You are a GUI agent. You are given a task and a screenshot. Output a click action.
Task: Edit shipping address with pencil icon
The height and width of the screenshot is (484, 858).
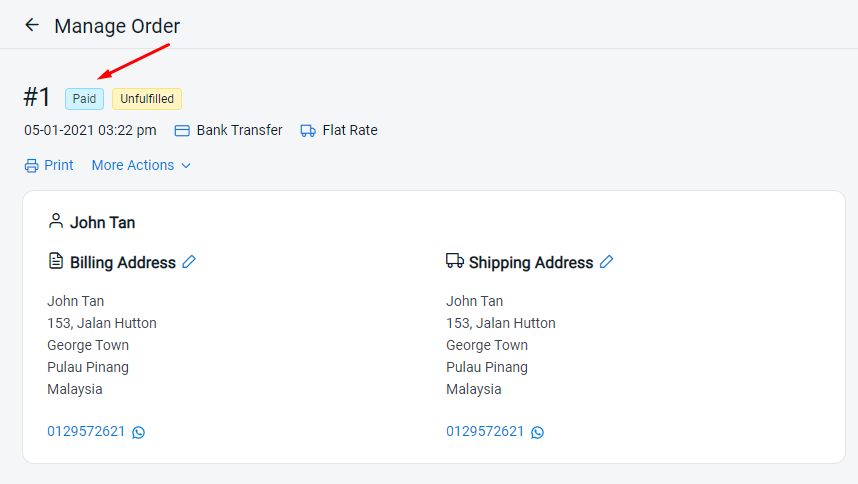(606, 262)
